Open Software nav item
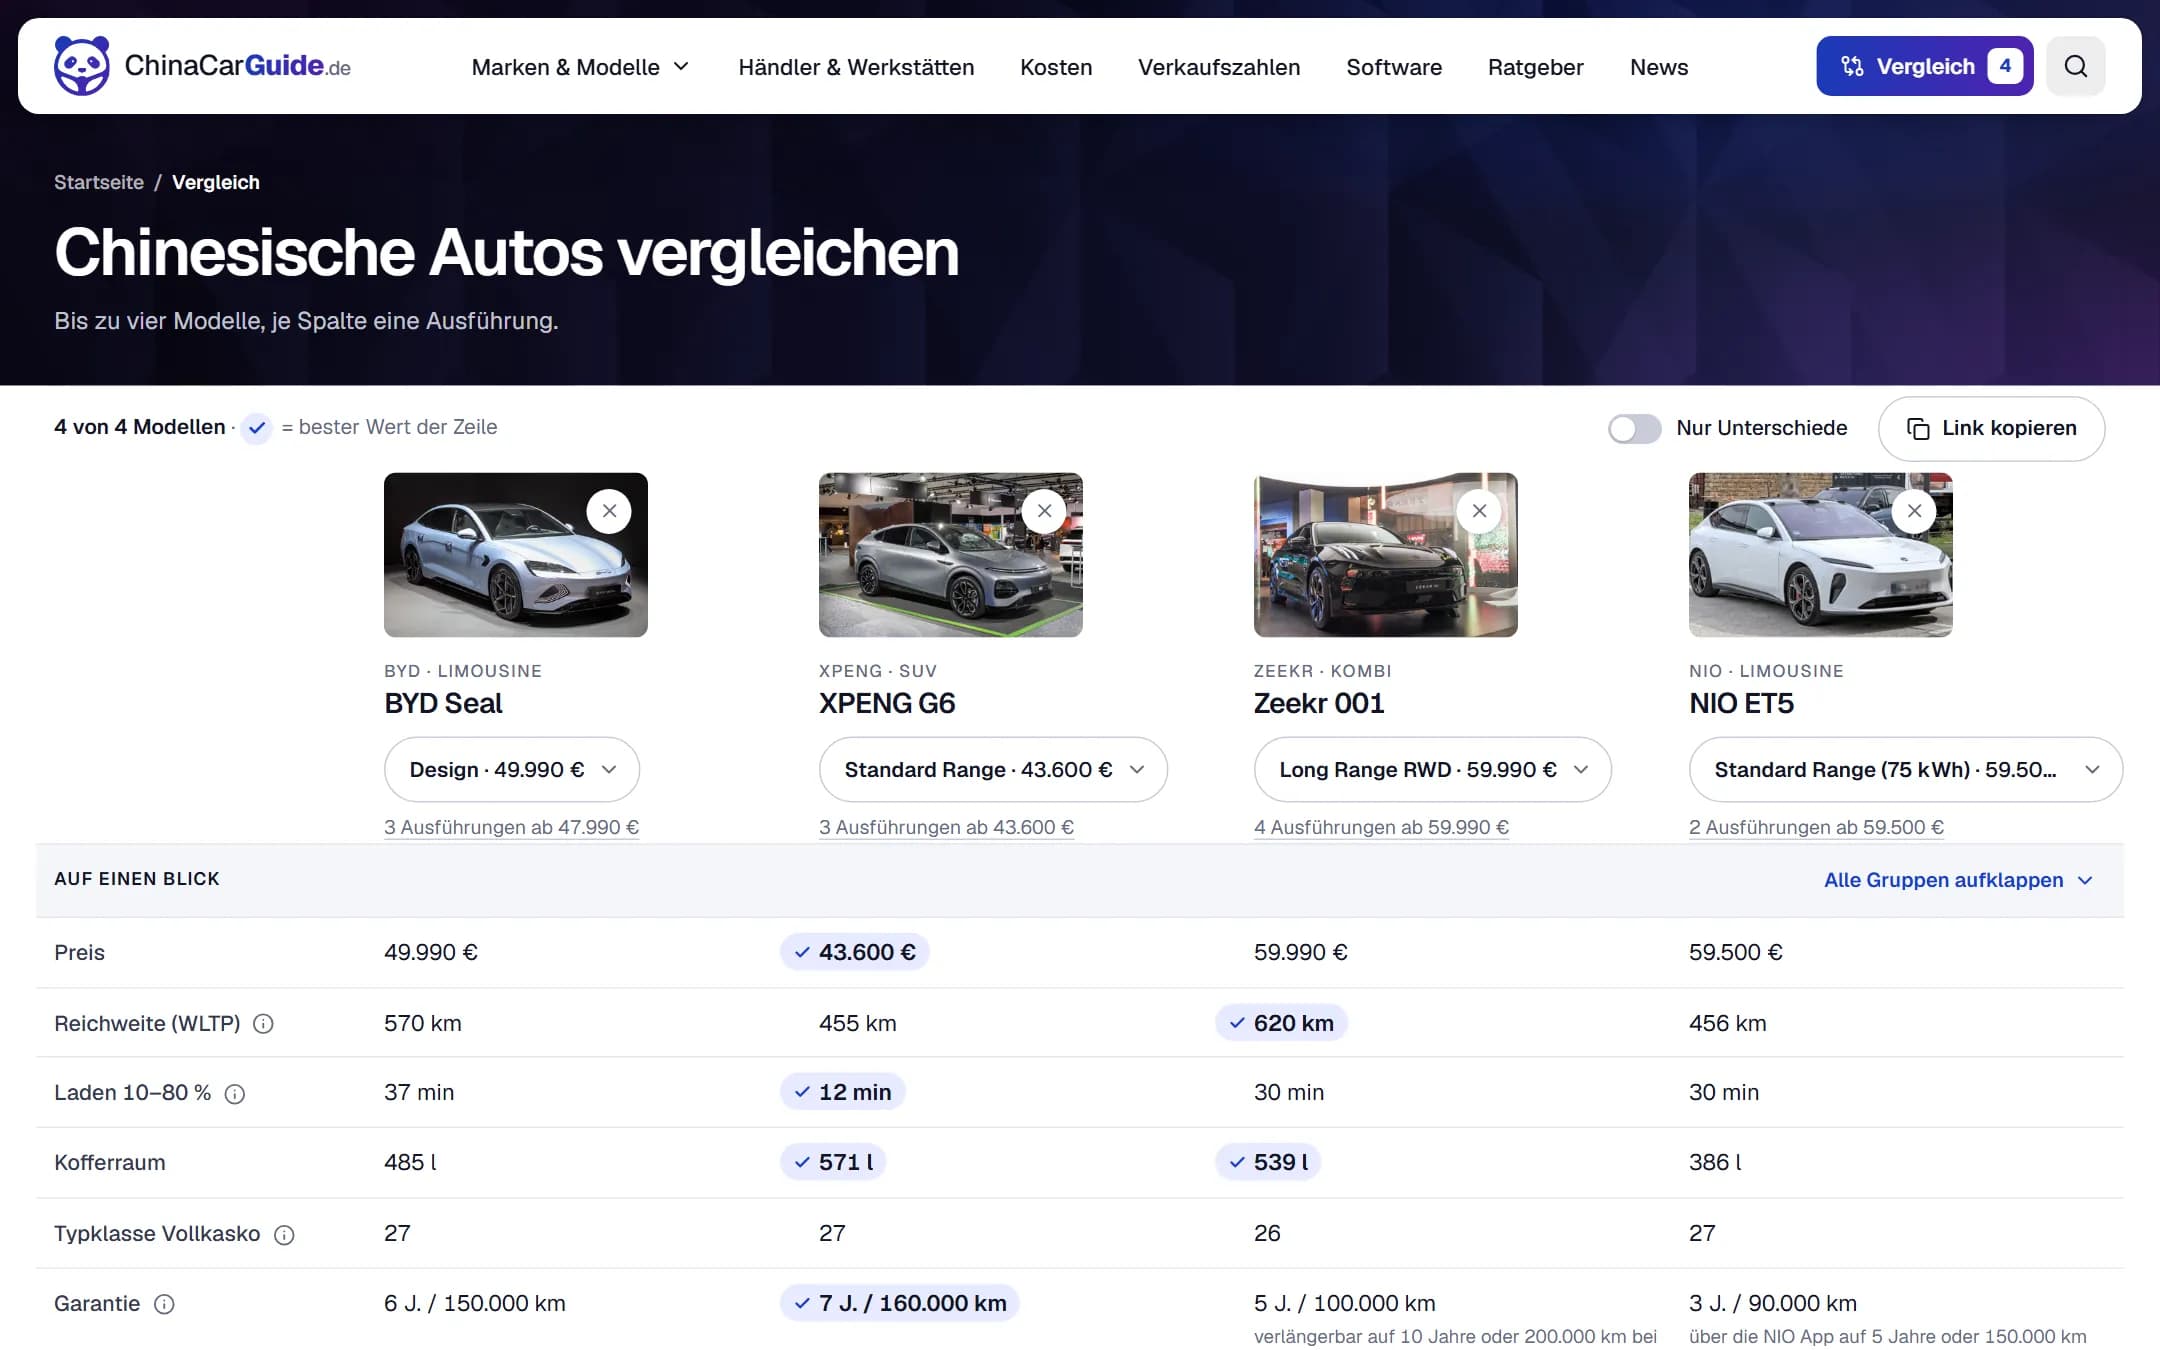The height and width of the screenshot is (1350, 2160). tap(1394, 67)
